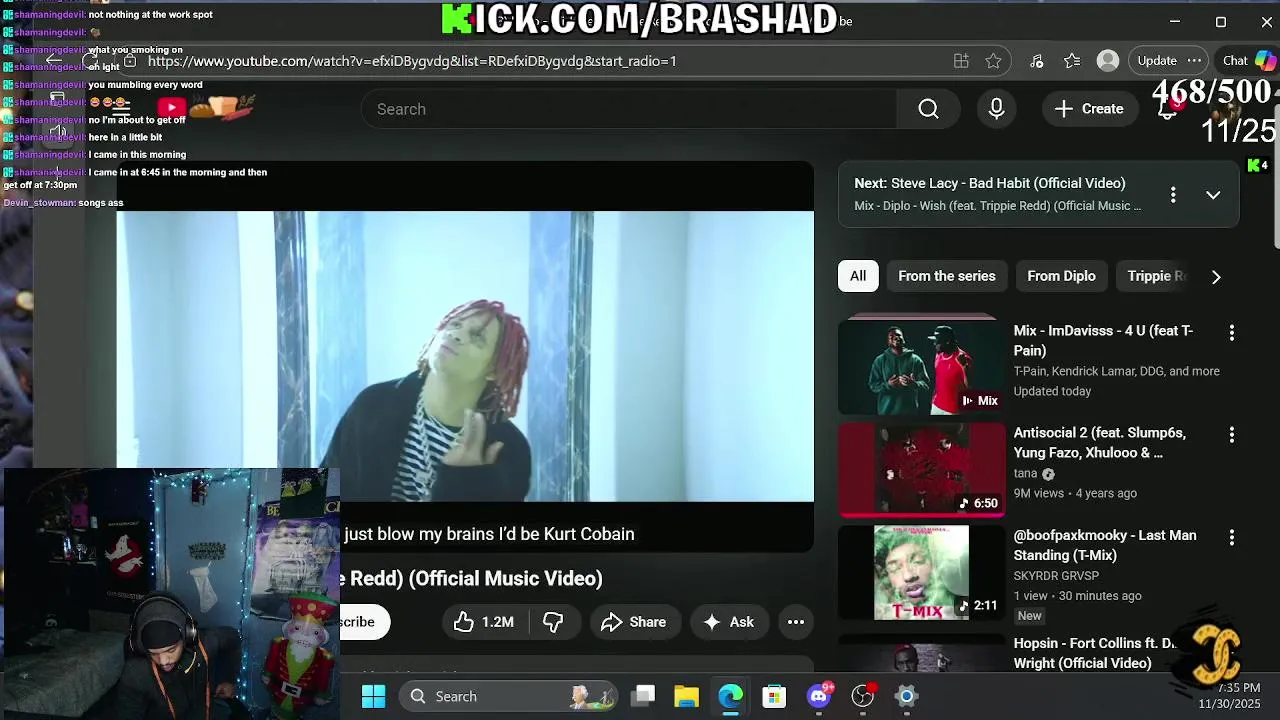Viewport: 1280px width, 720px height.
Task: Visit the tana channel link
Action: point(1025,473)
